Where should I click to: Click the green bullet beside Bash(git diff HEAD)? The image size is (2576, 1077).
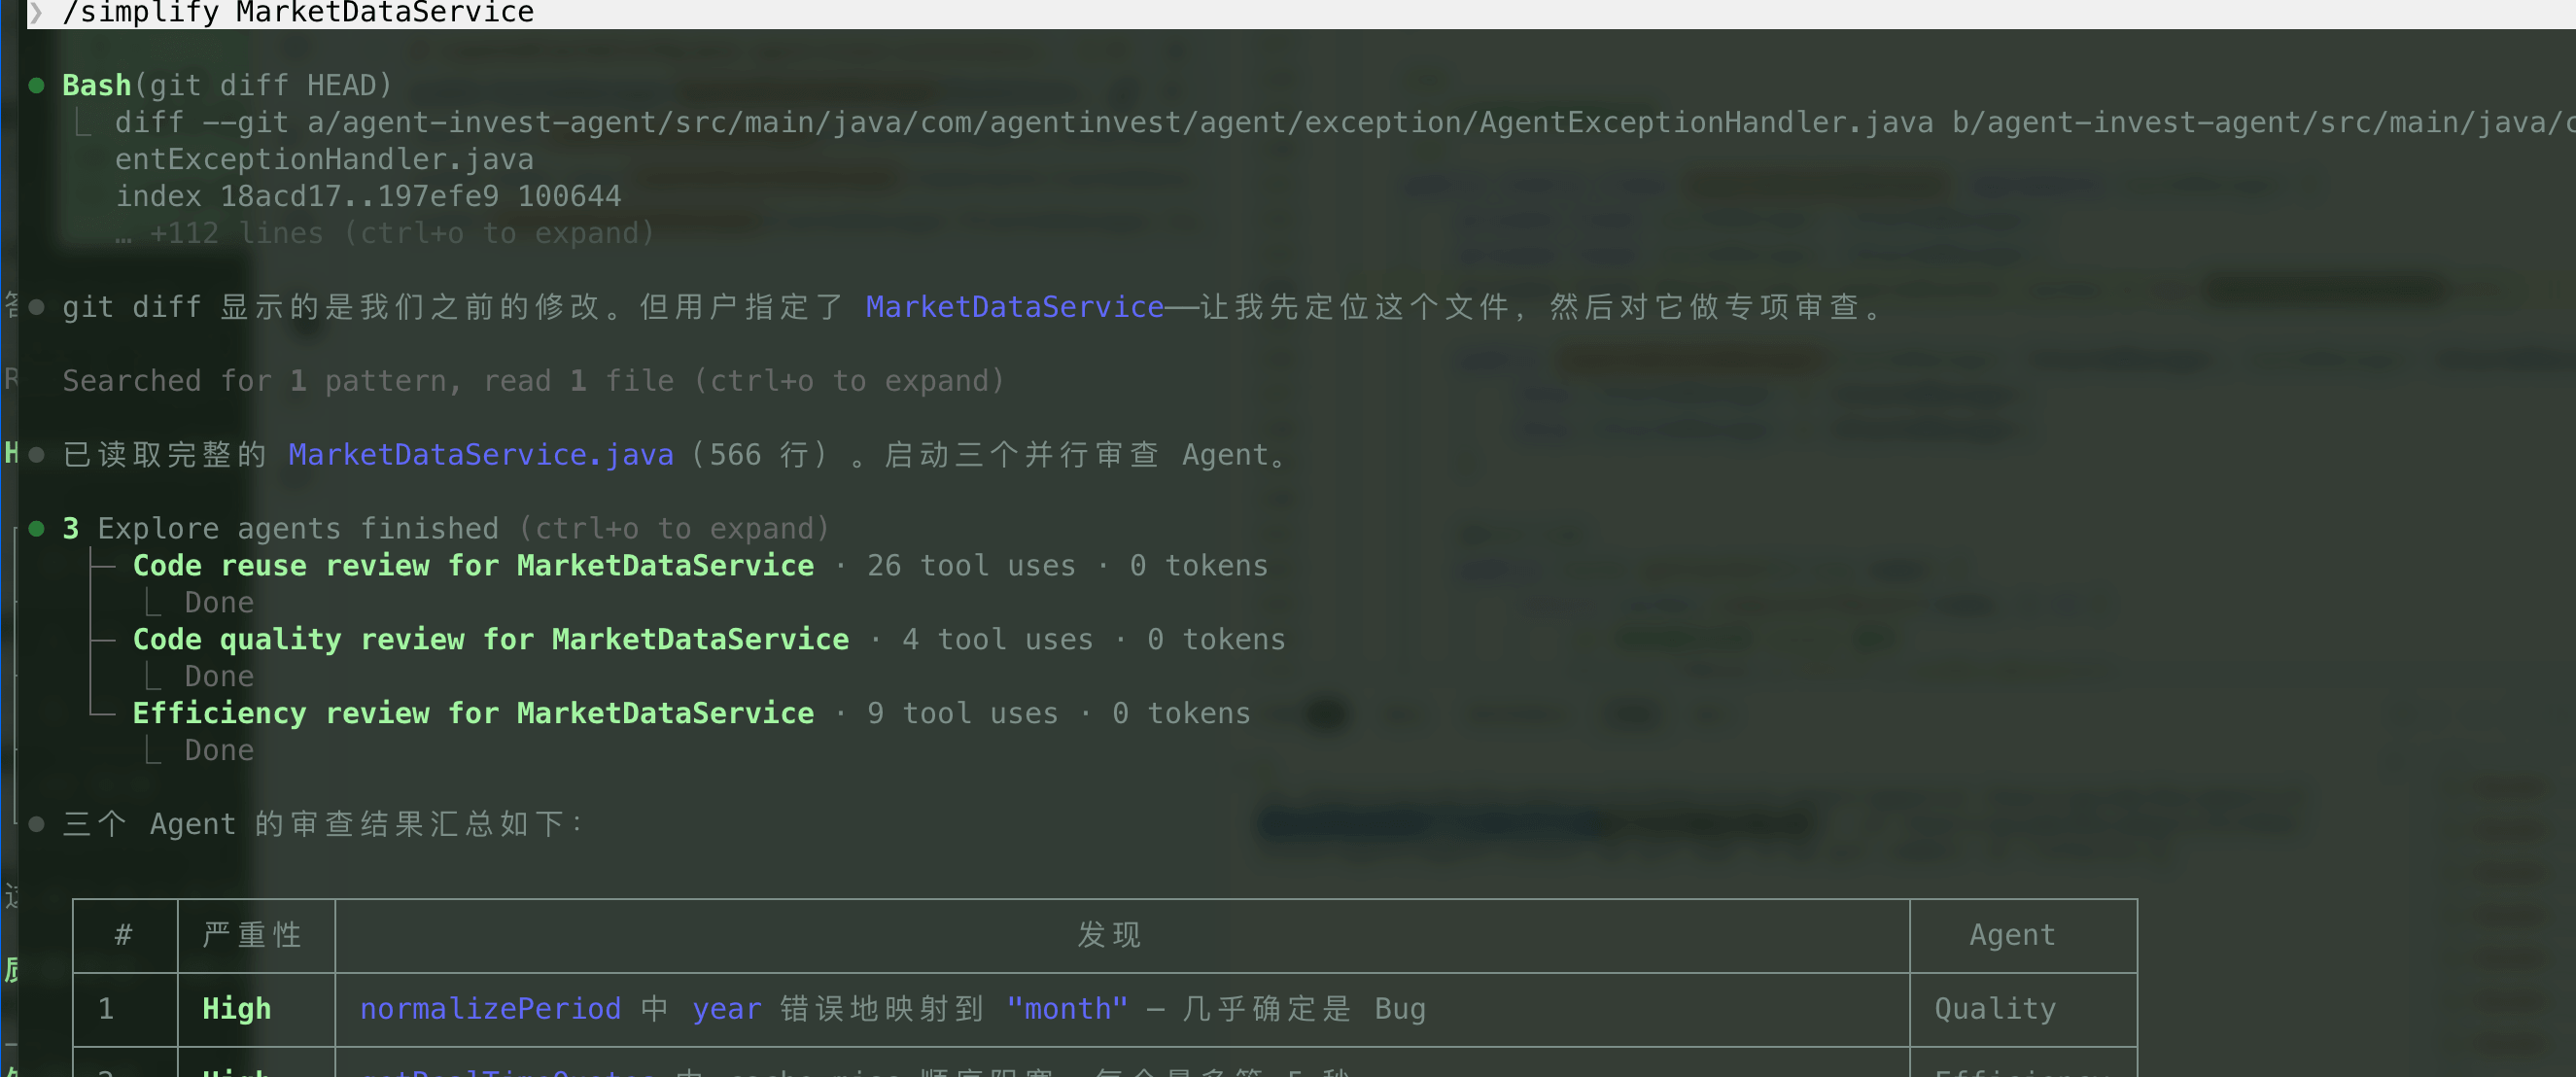(37, 85)
